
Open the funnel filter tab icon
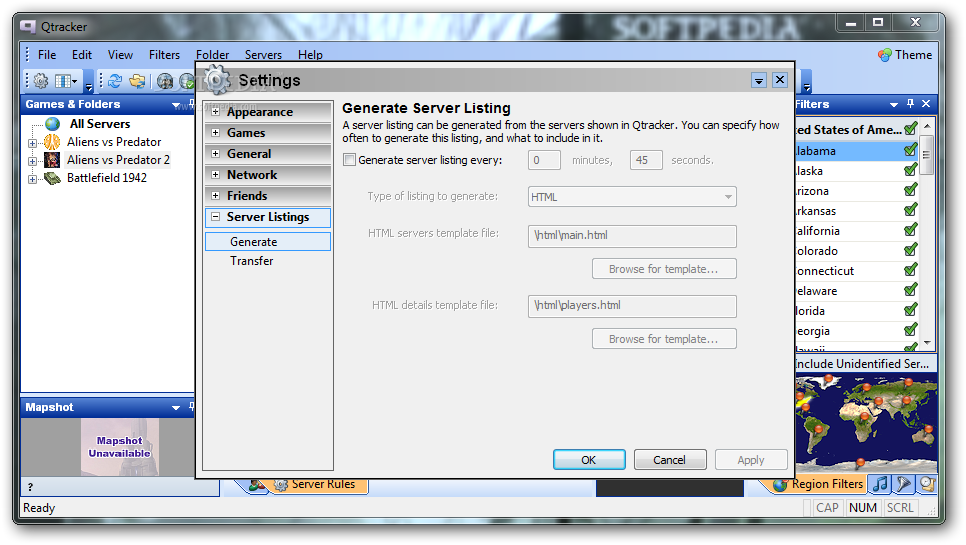click(904, 484)
